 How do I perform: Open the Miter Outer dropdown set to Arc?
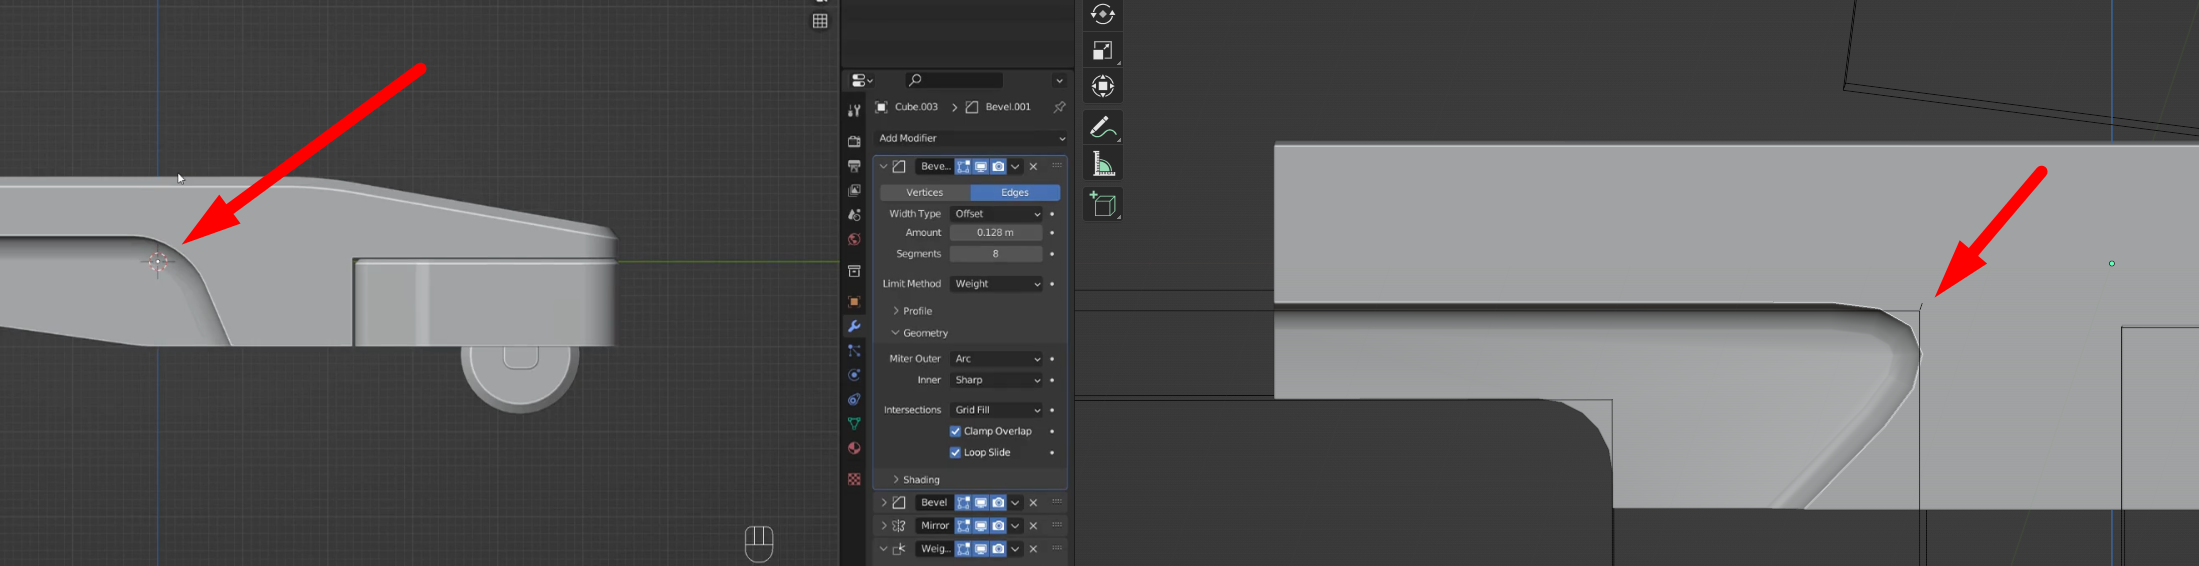pos(996,359)
